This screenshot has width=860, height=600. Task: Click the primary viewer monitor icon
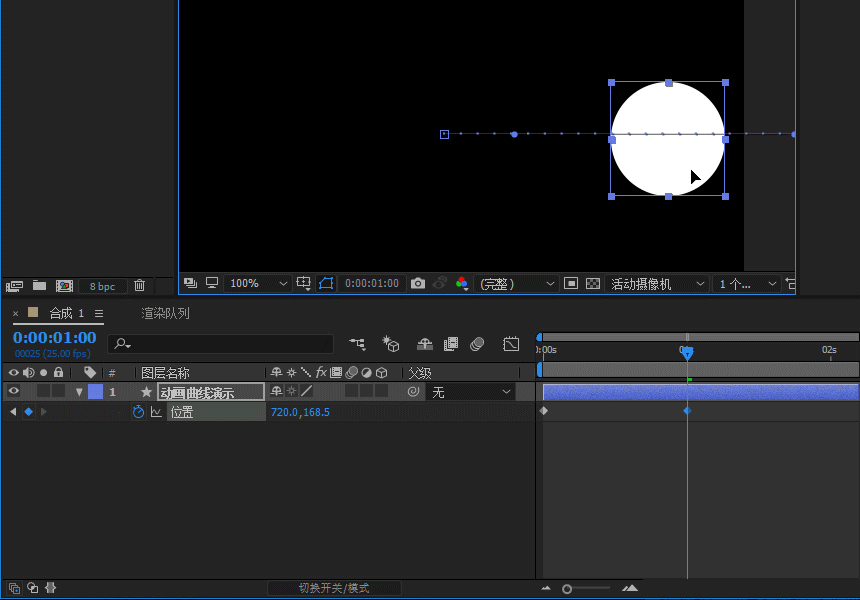point(212,282)
